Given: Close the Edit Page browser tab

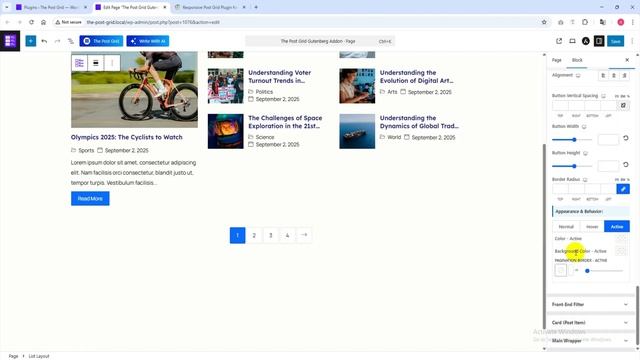Looking at the screenshot, I should coord(164,7).
